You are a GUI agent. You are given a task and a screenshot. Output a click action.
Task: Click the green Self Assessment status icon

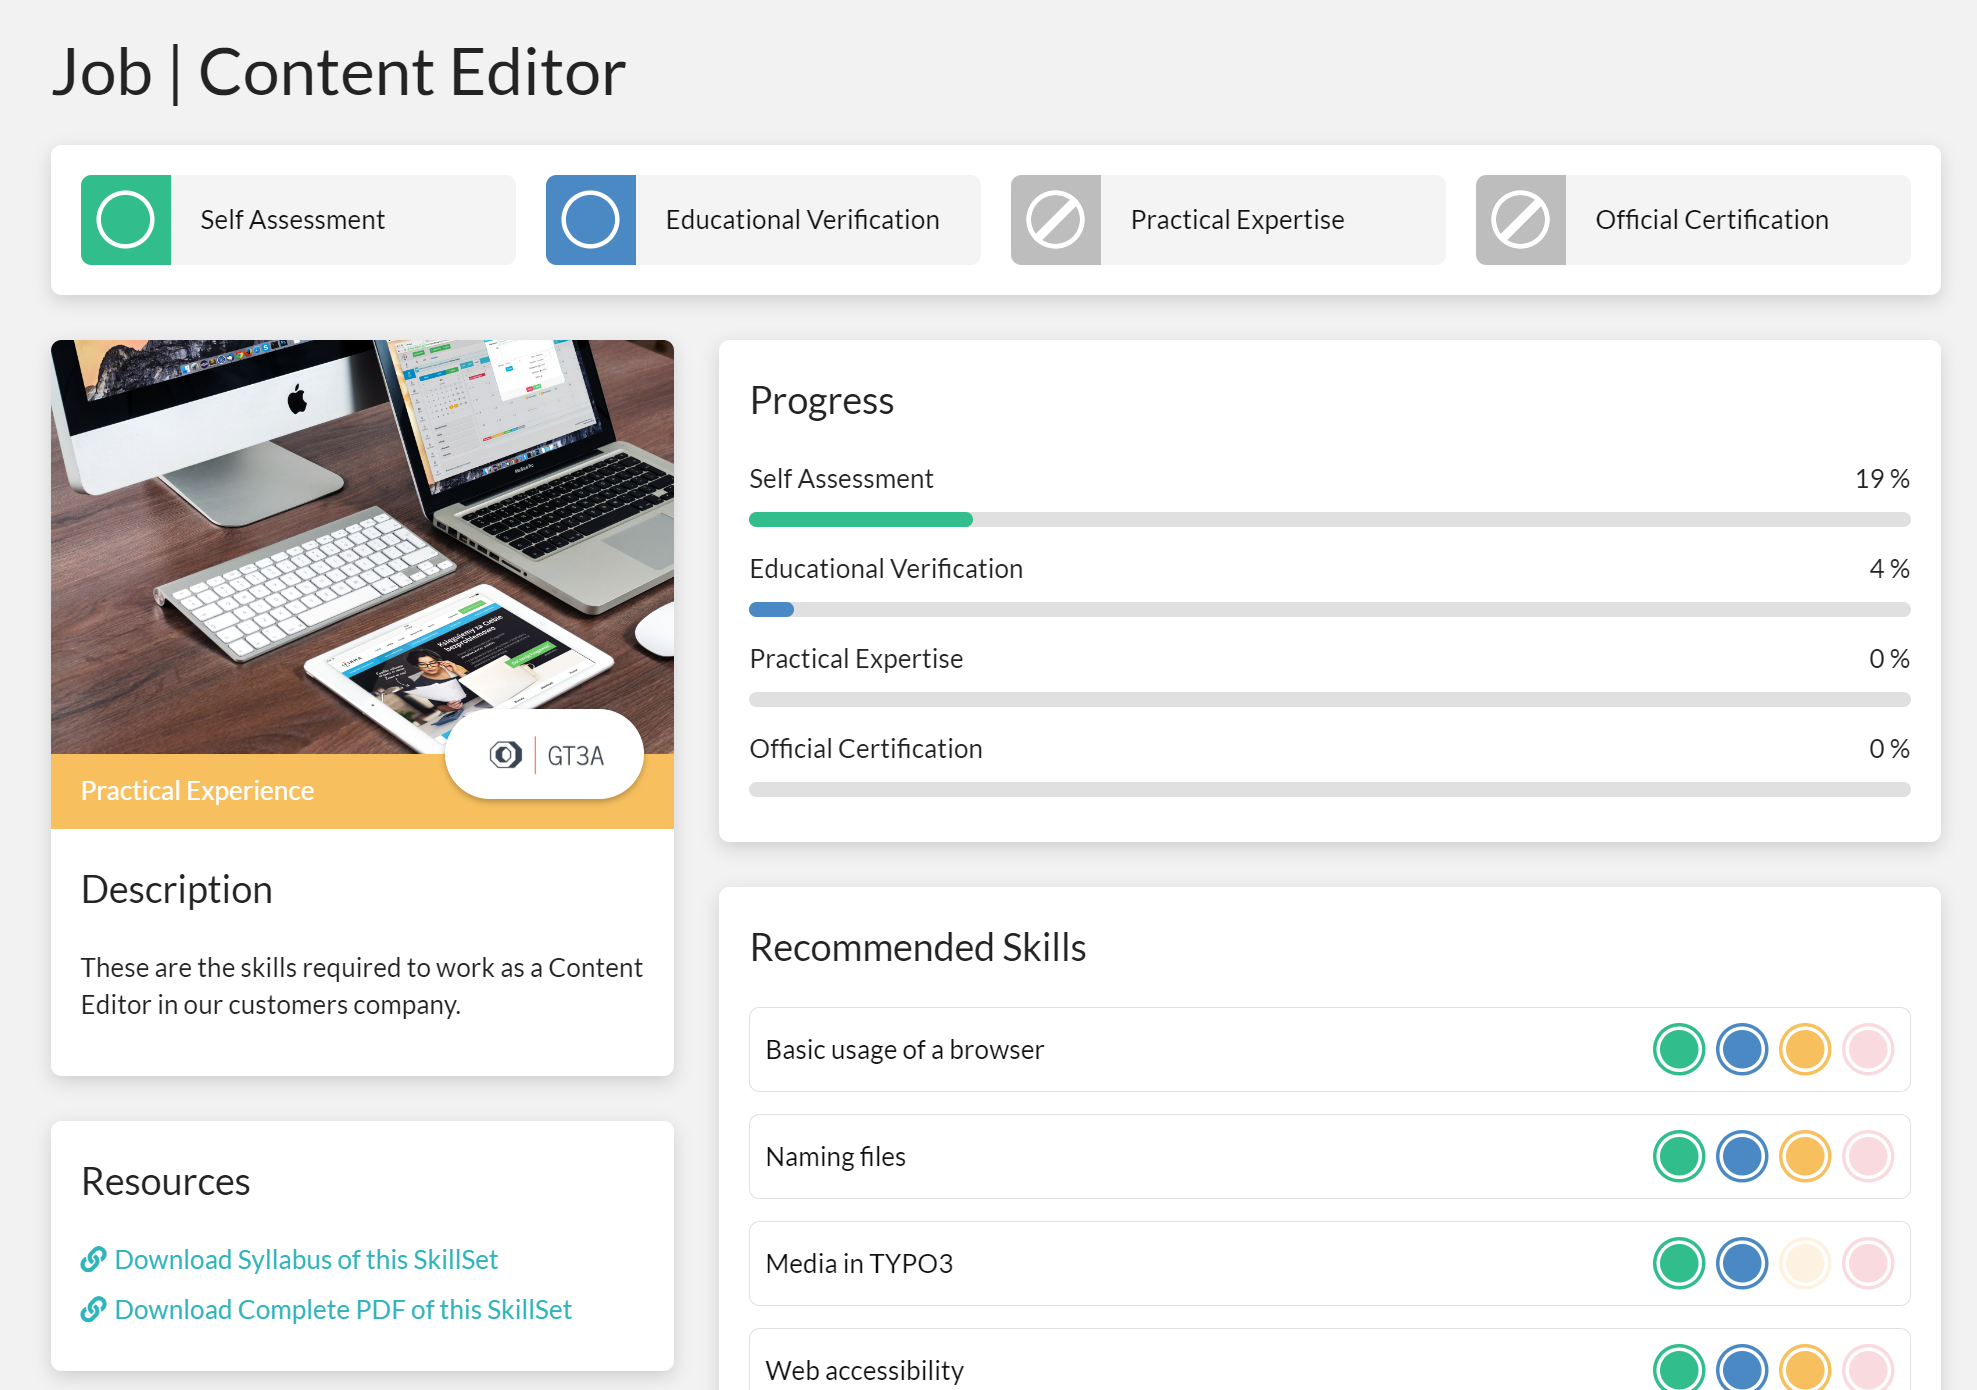[126, 220]
